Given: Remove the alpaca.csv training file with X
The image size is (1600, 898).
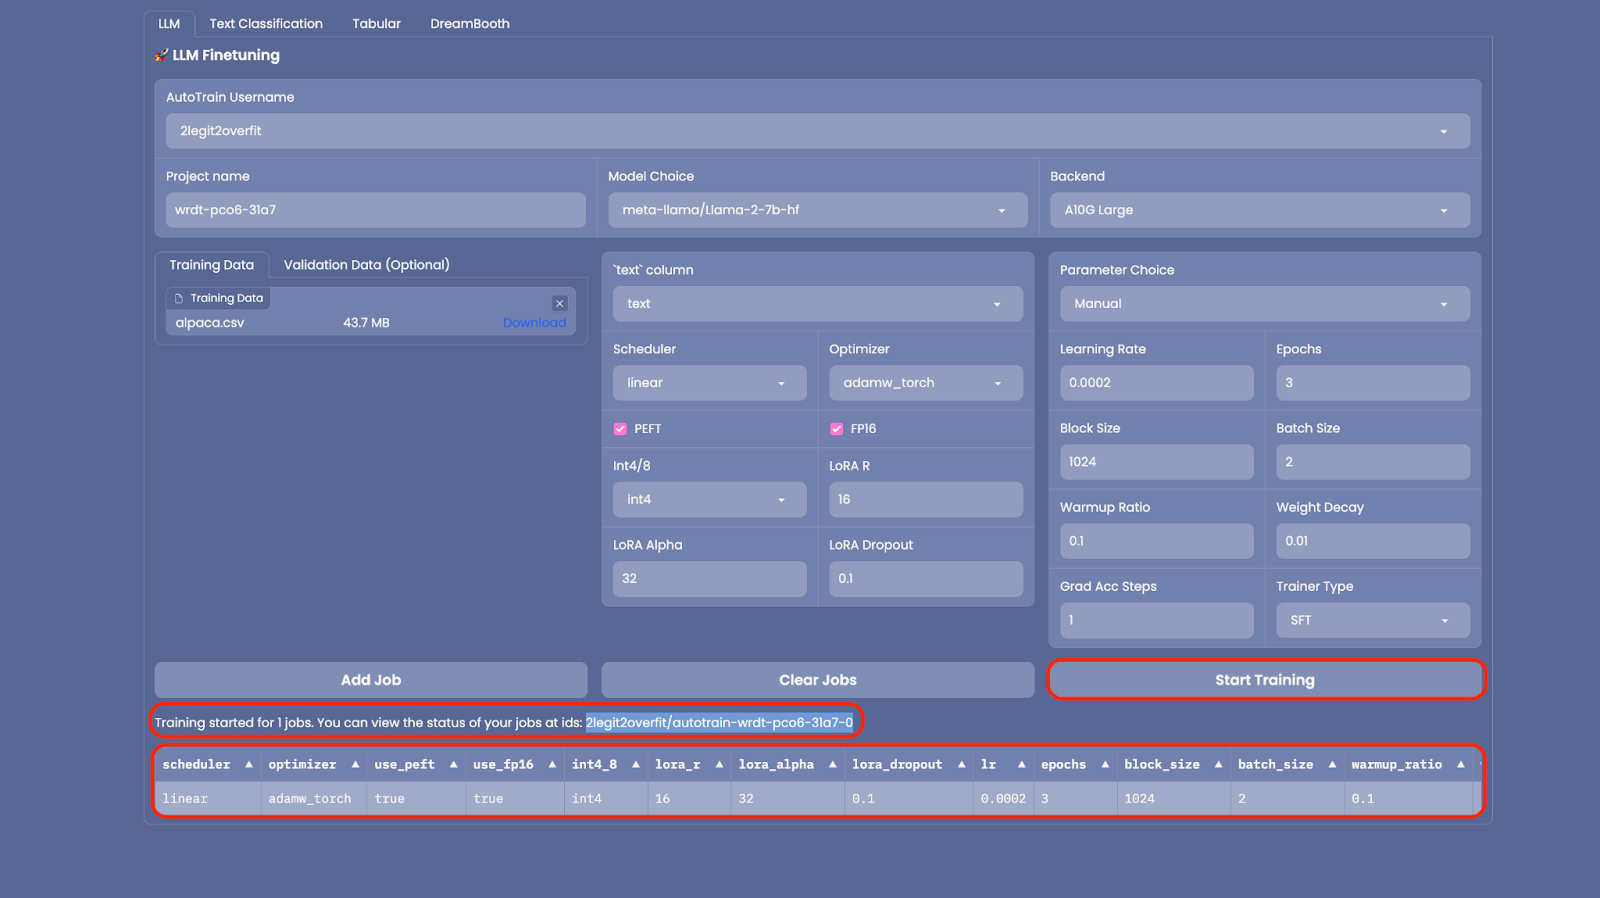Looking at the screenshot, I should [559, 303].
